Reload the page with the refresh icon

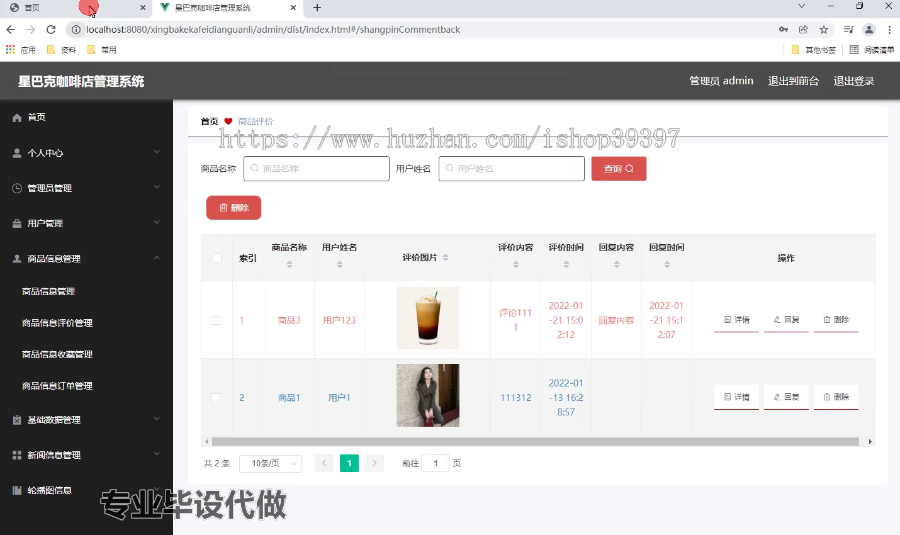pos(51,29)
